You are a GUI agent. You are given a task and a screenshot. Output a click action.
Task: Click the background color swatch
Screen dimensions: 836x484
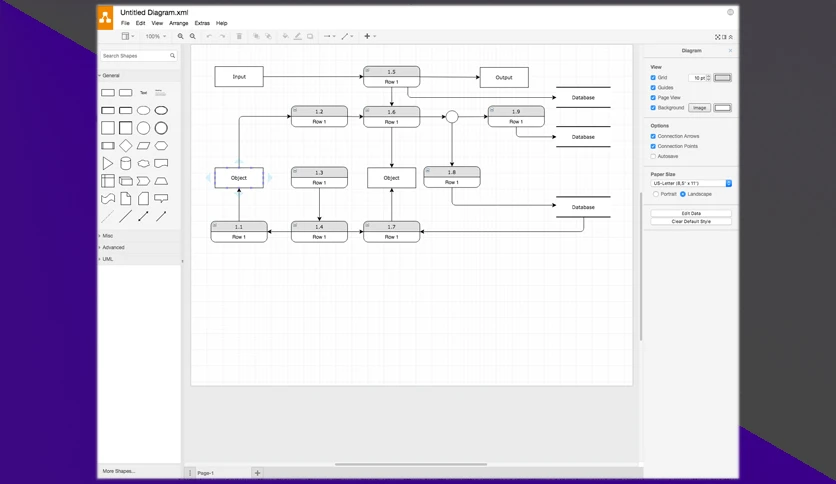722,108
